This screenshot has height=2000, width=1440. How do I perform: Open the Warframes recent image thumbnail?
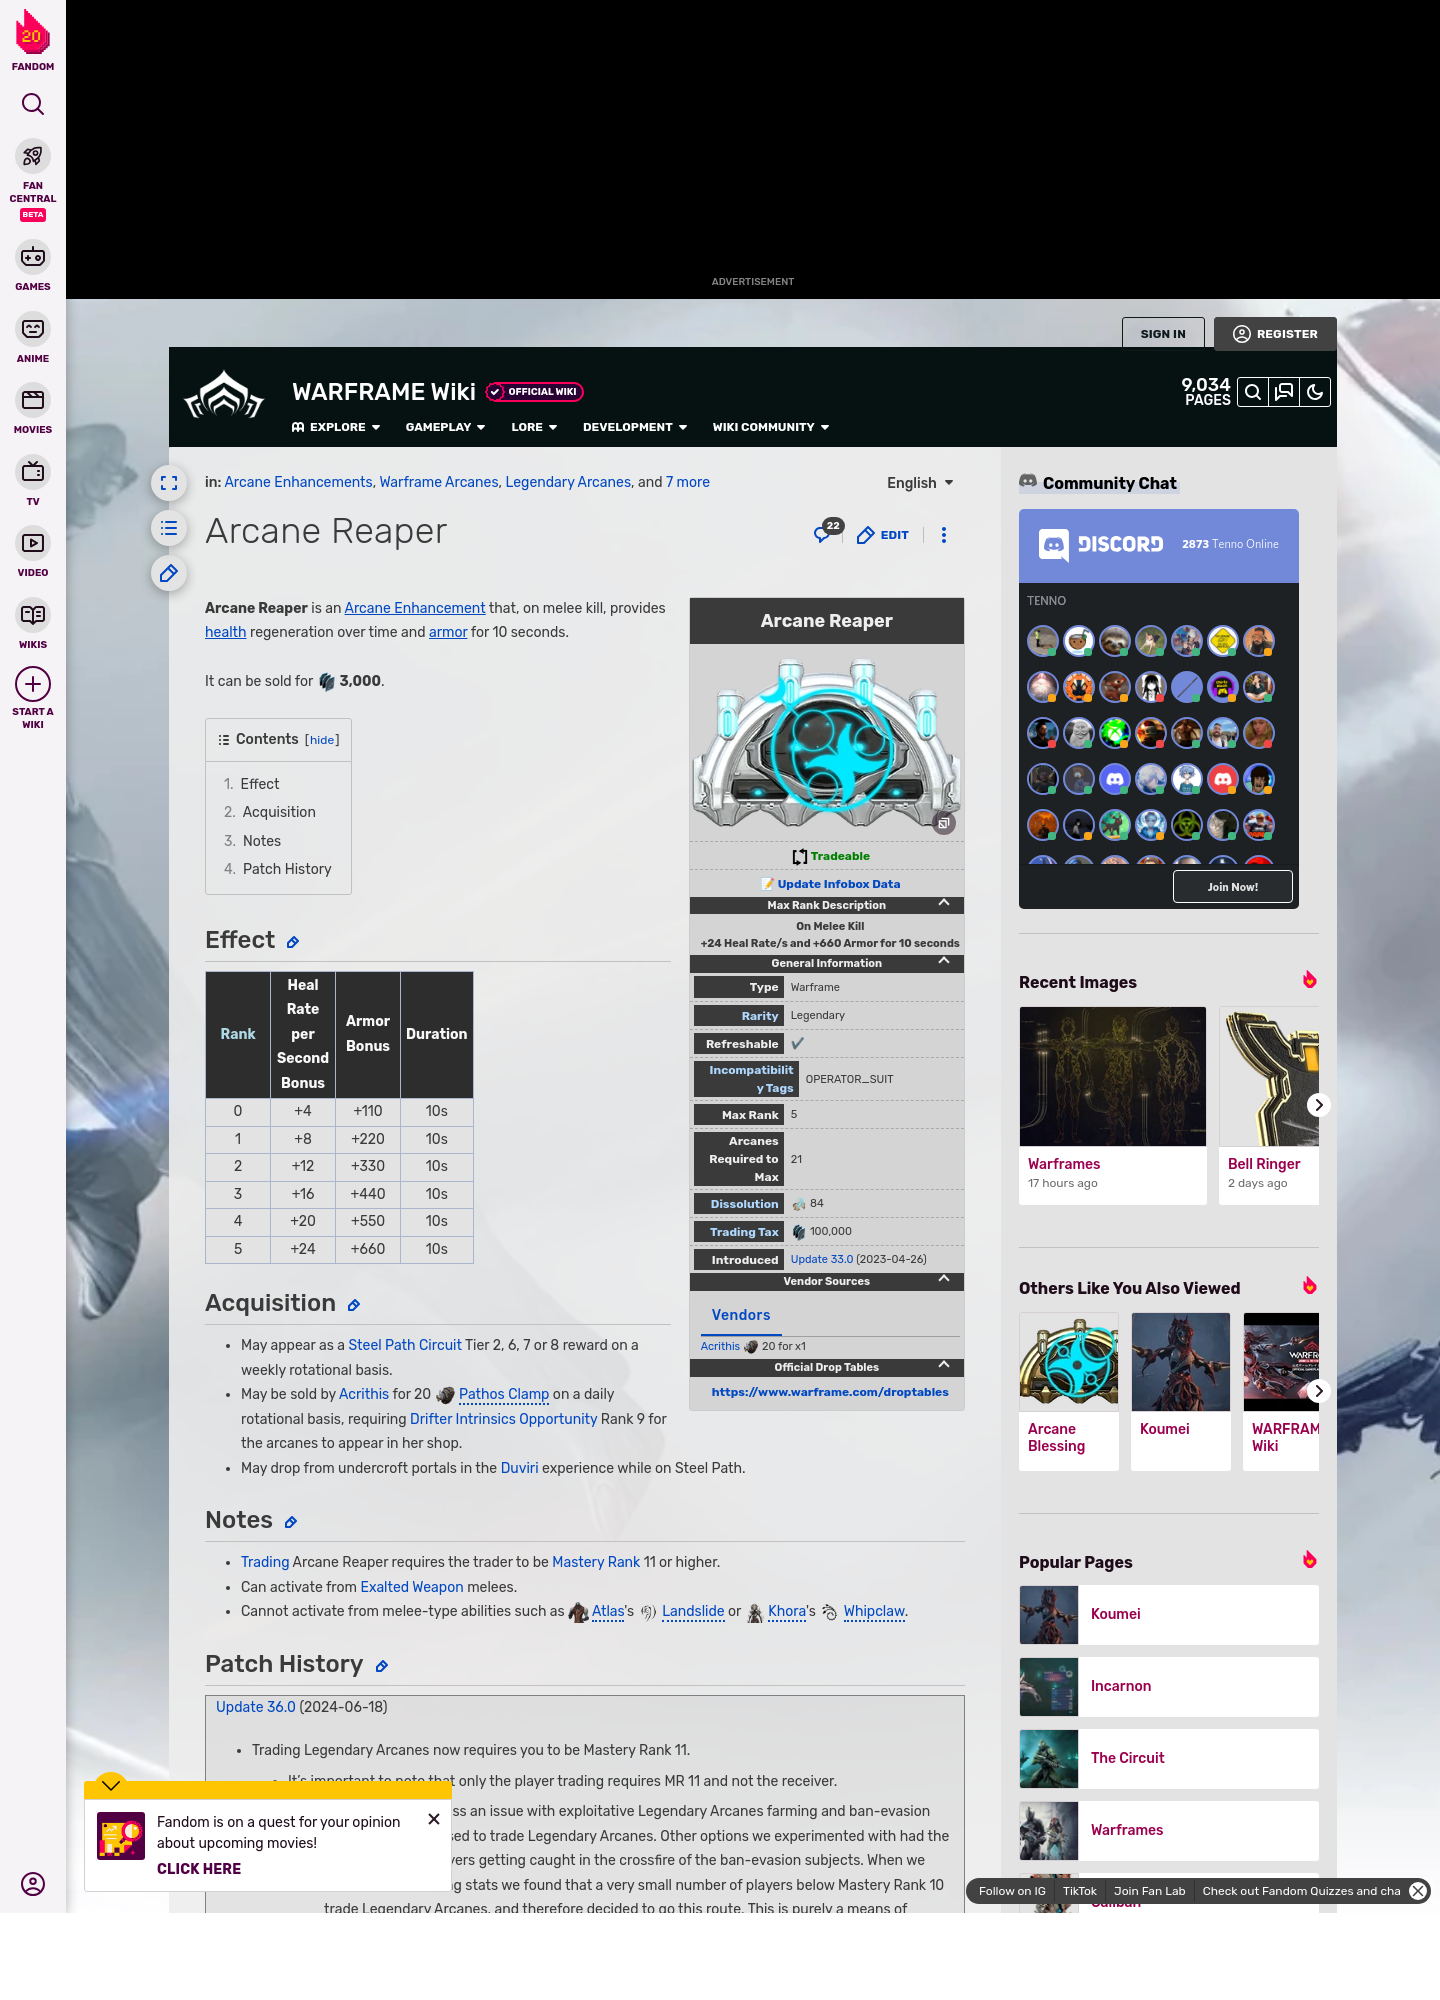coord(1113,1076)
